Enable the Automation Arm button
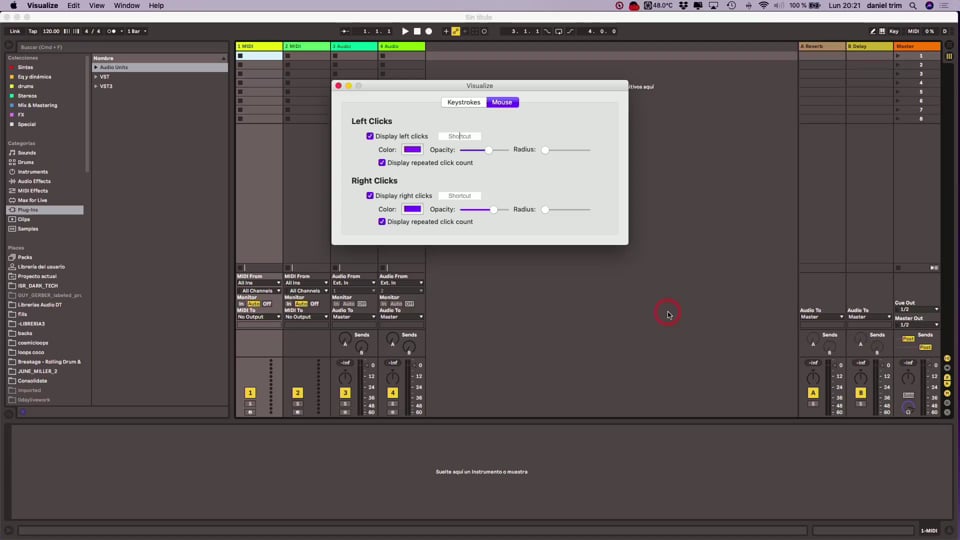960x540 pixels. pos(456,31)
